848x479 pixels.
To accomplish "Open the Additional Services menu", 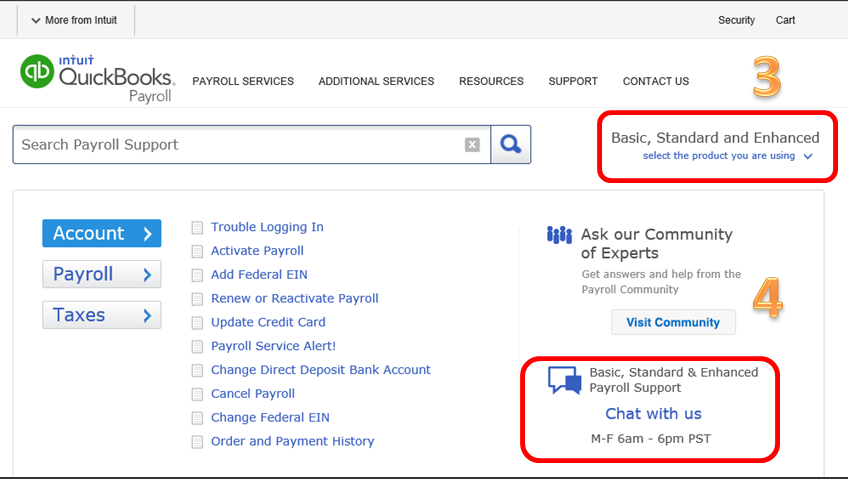I will (x=376, y=81).
